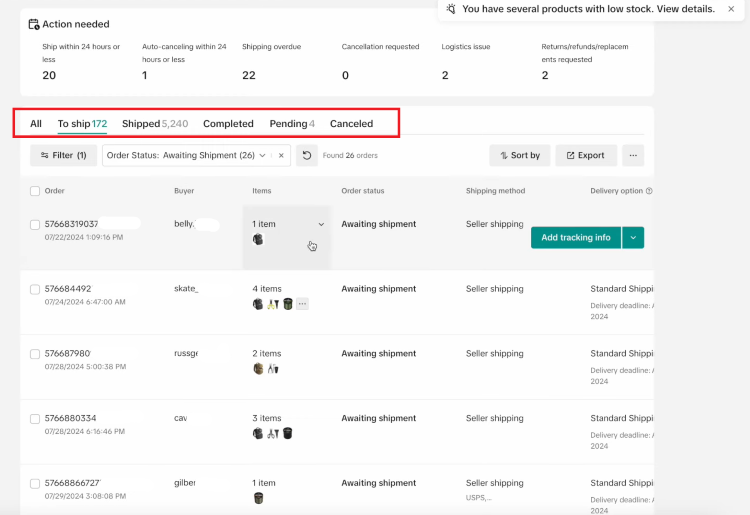Open order number 5766880334
Image resolution: width=750 pixels, height=515 pixels.
click(x=70, y=418)
